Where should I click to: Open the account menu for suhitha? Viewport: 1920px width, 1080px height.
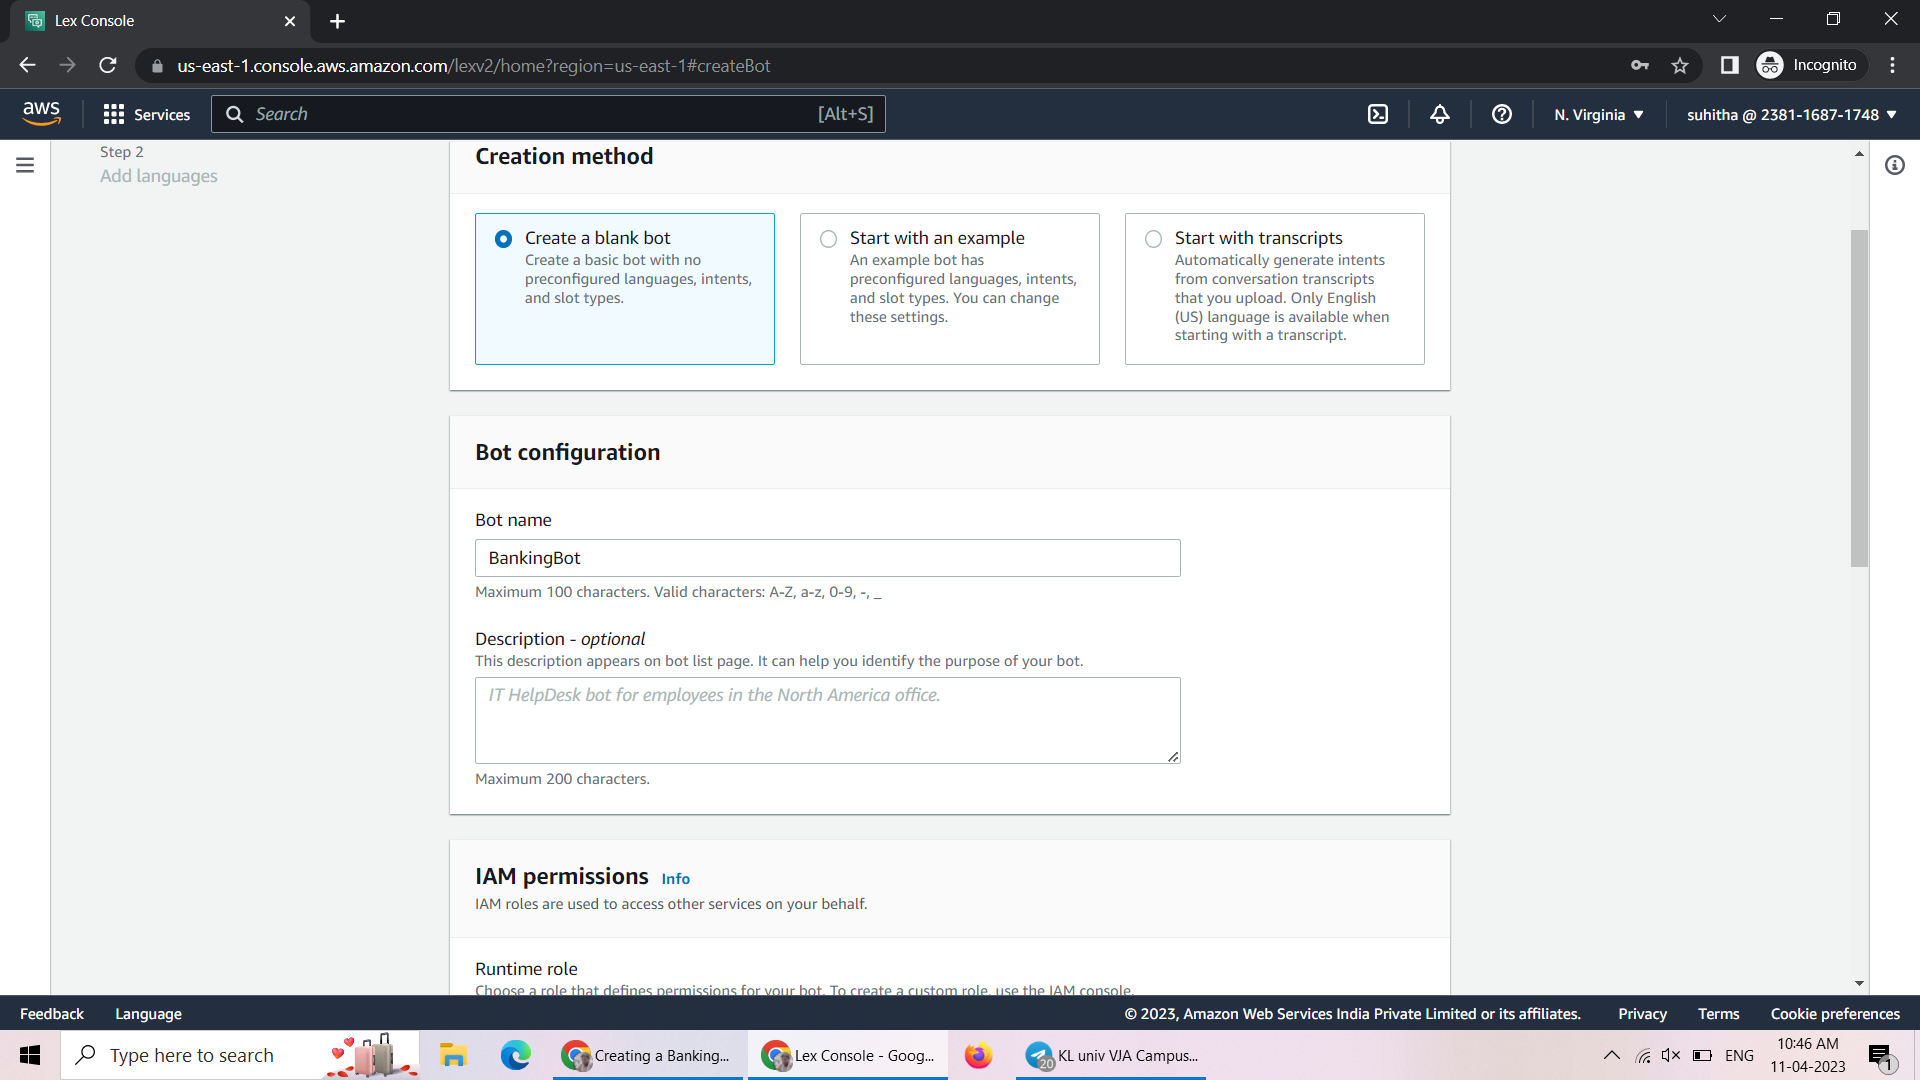pos(1790,114)
